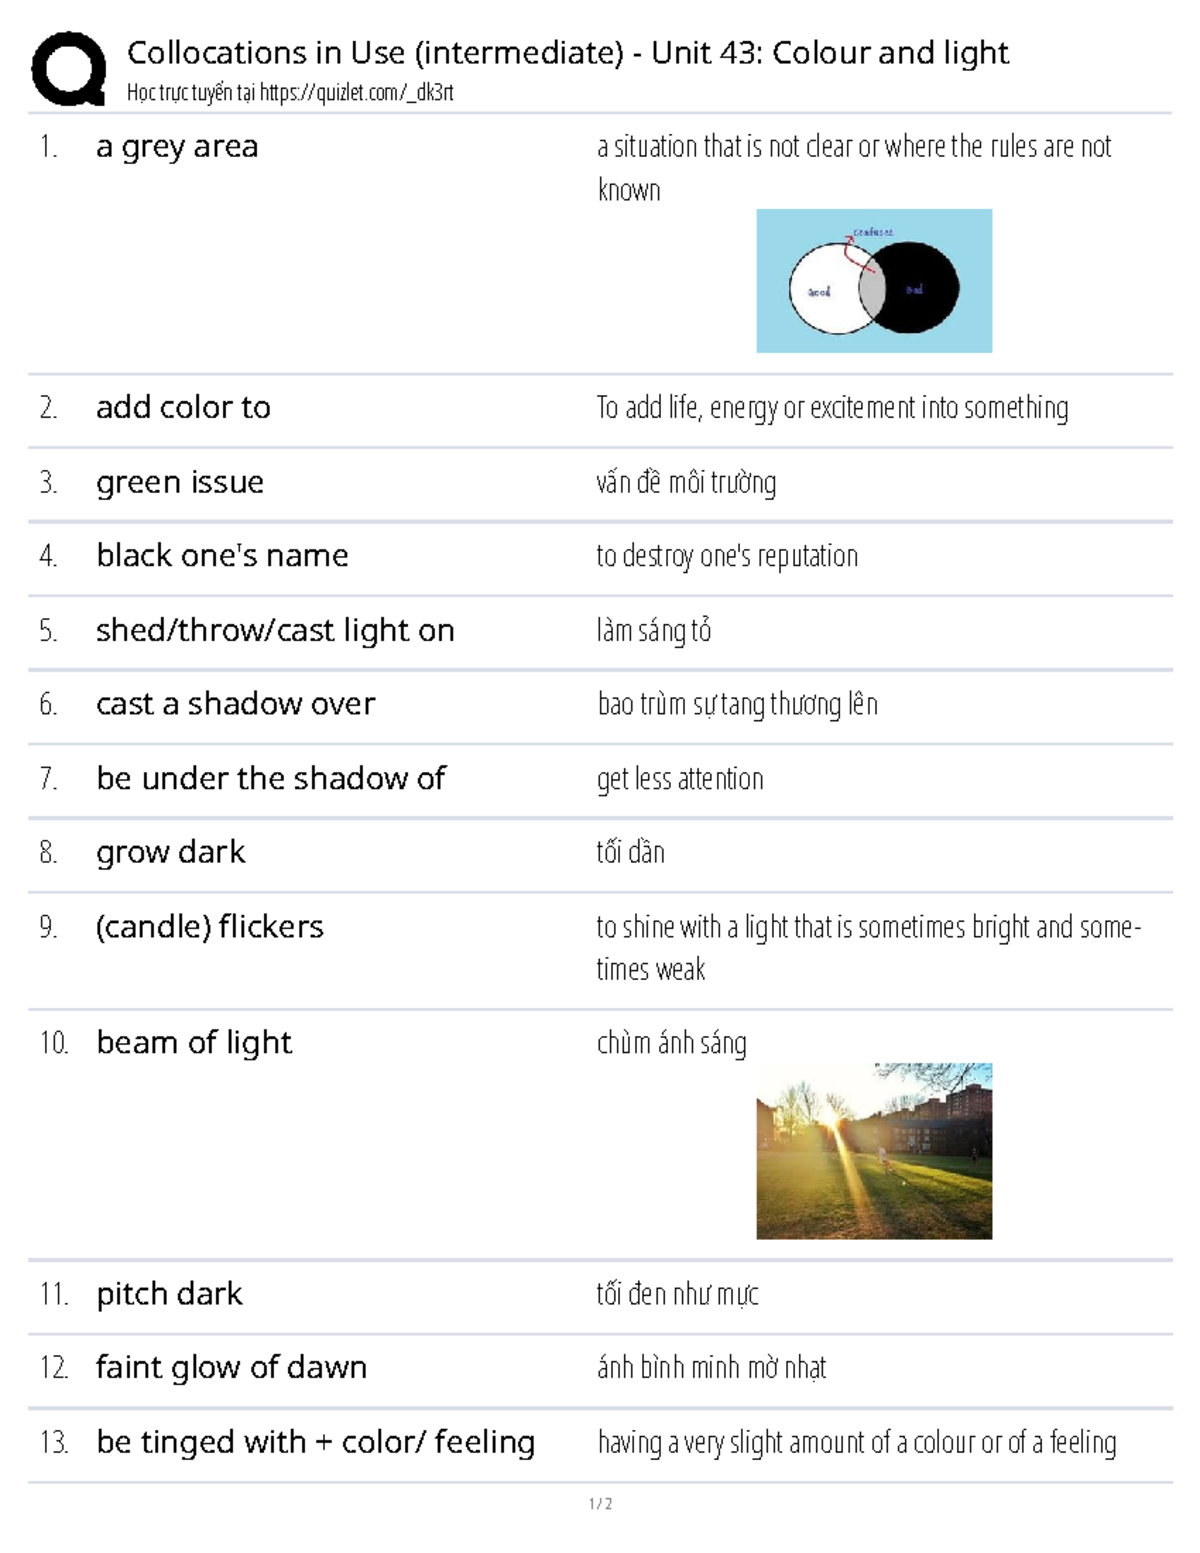Select 'shed/throw/cast light on' term
This screenshot has width=1200, height=1553.
tap(275, 631)
